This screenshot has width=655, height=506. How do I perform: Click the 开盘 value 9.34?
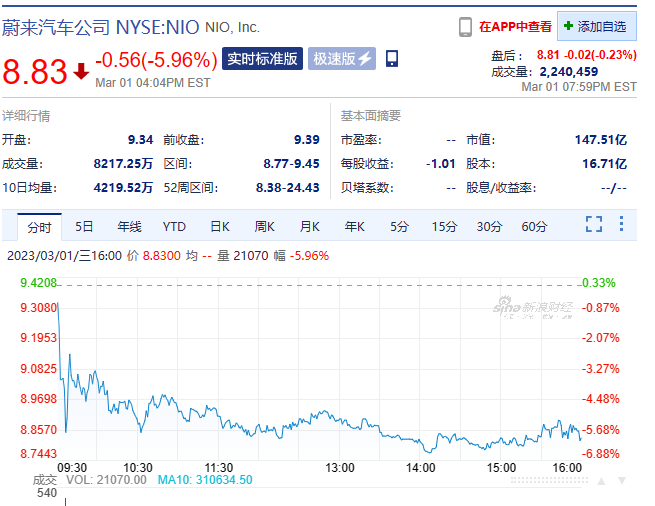(140, 140)
